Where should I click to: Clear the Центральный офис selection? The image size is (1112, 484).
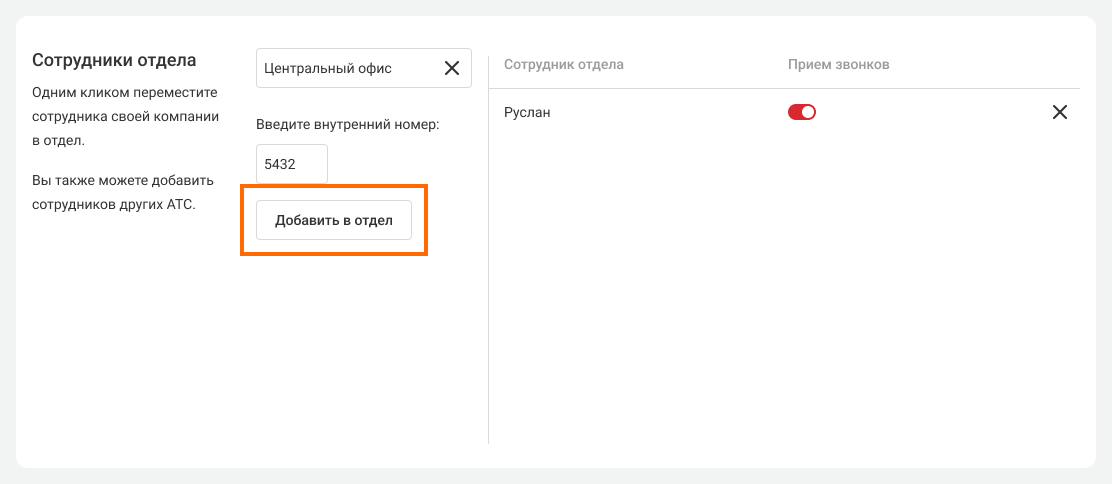click(x=451, y=69)
